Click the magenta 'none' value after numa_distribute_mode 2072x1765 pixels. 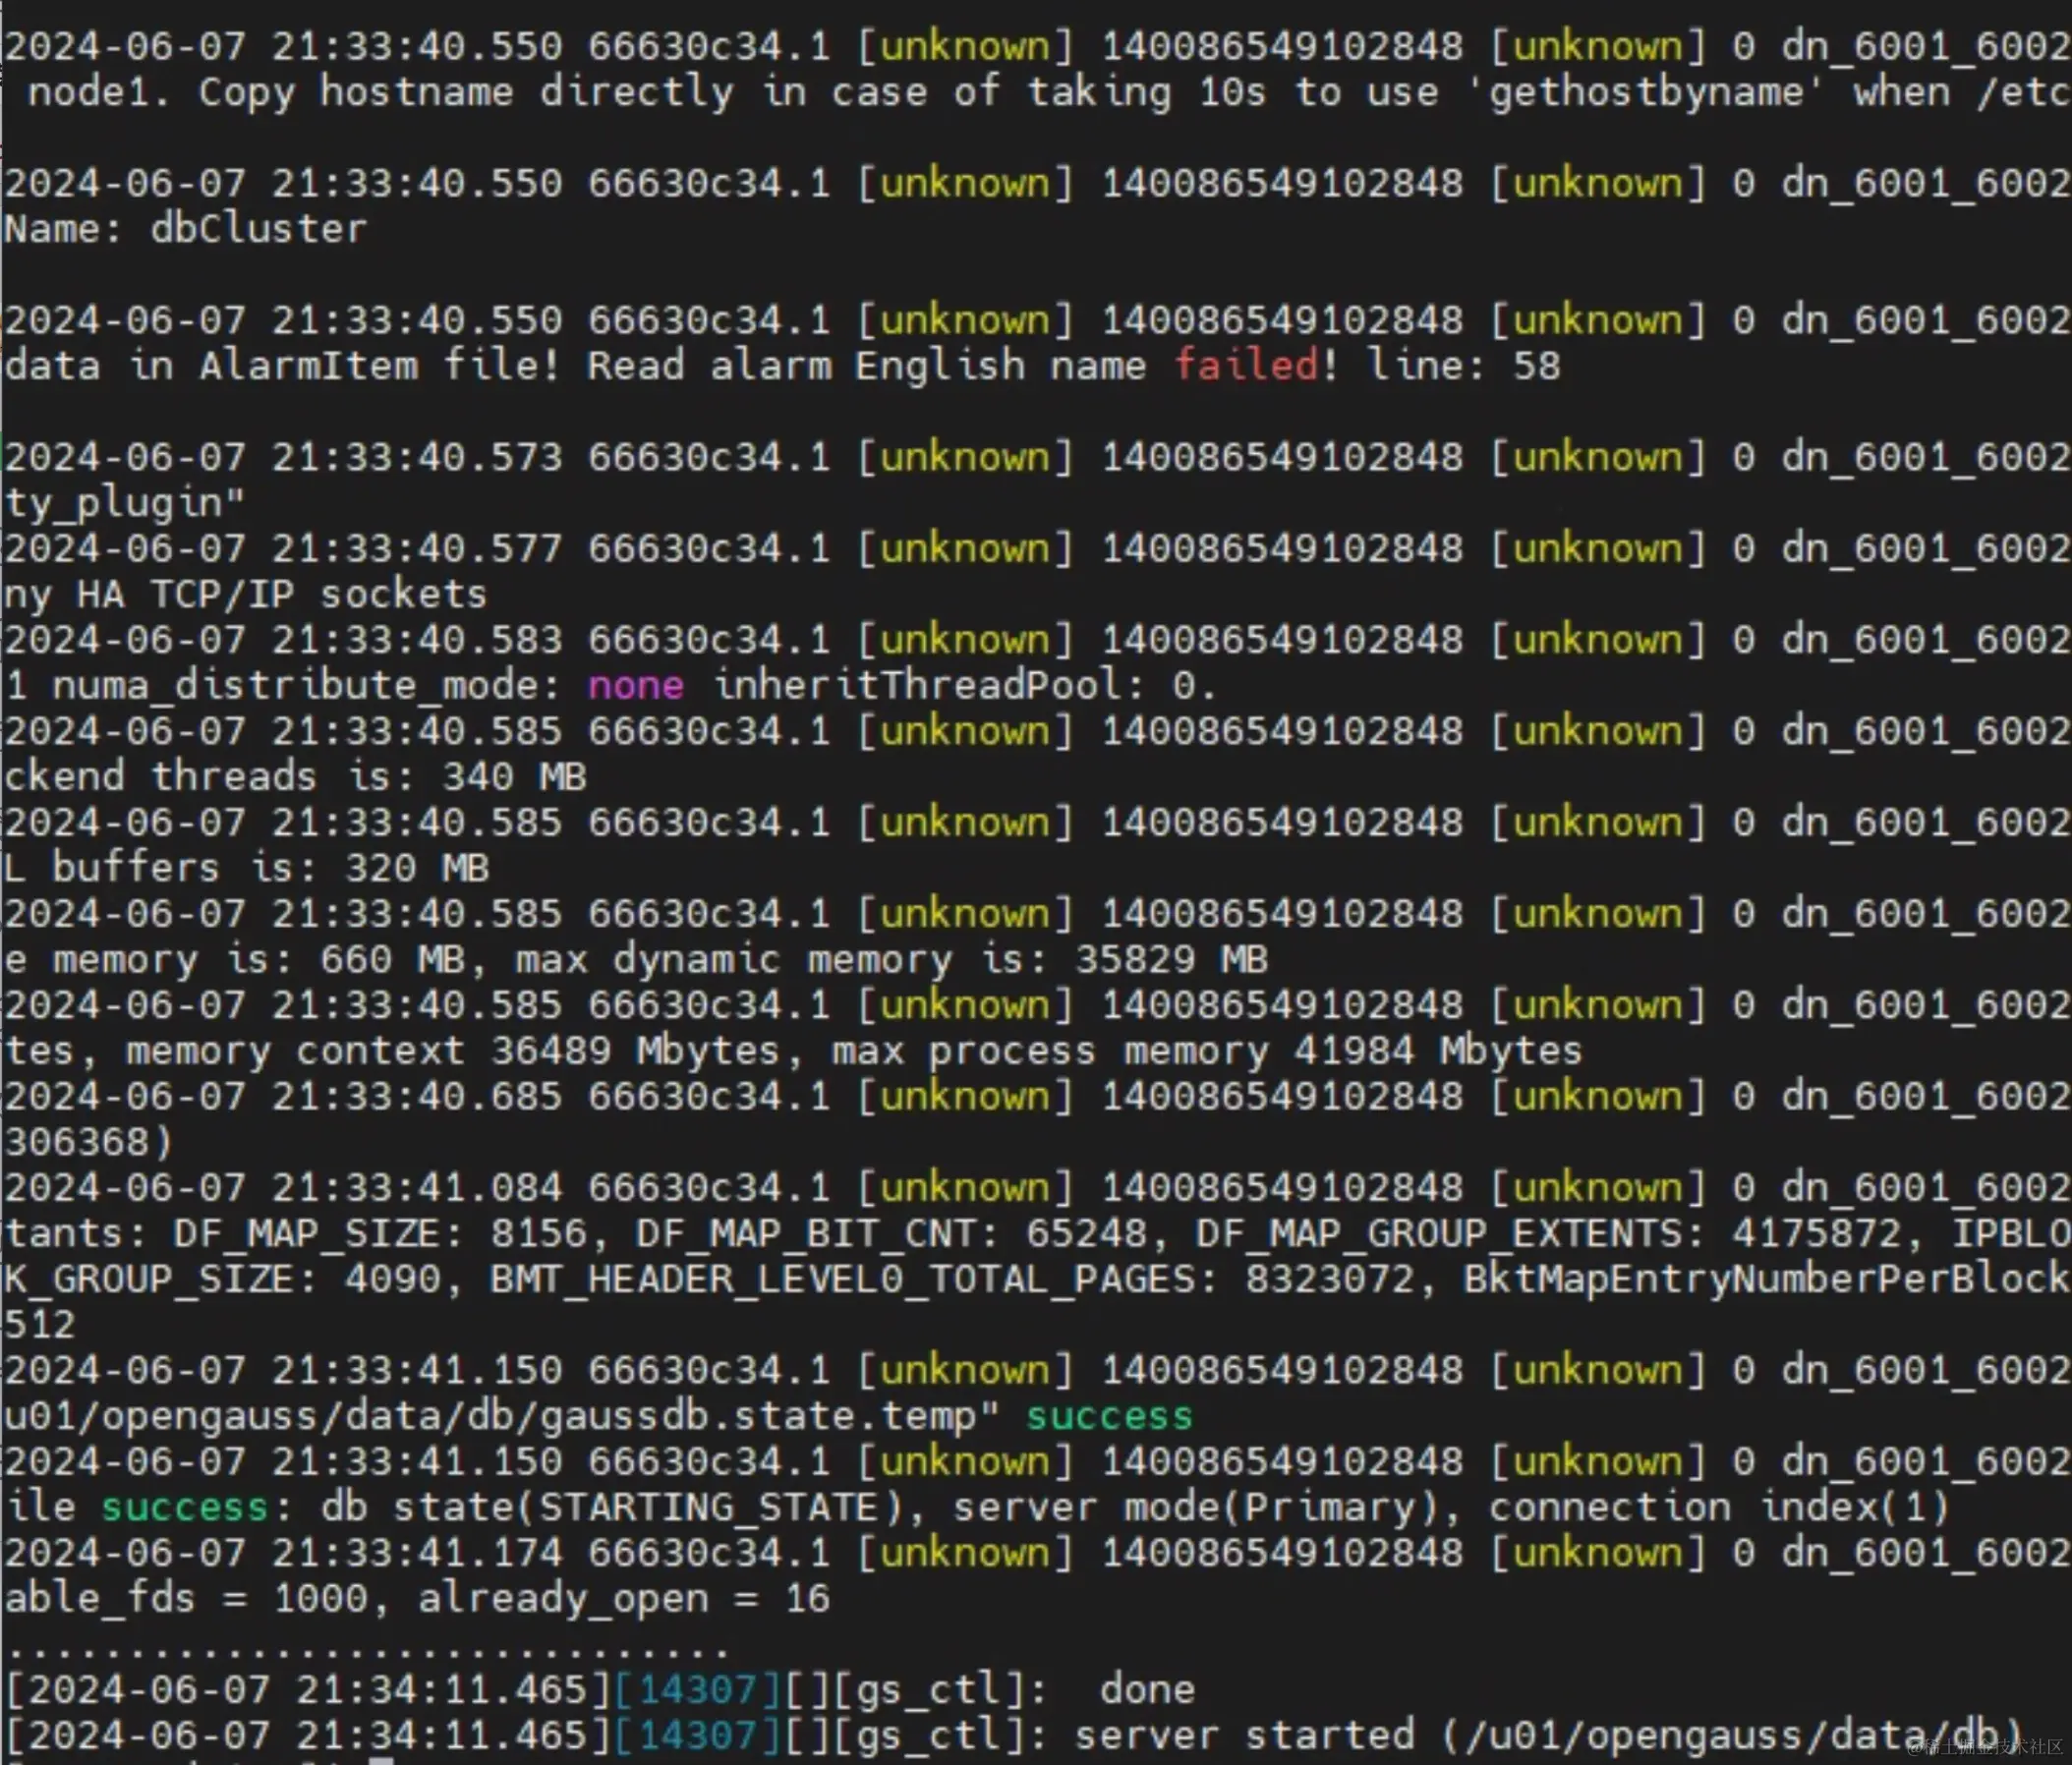[636, 685]
